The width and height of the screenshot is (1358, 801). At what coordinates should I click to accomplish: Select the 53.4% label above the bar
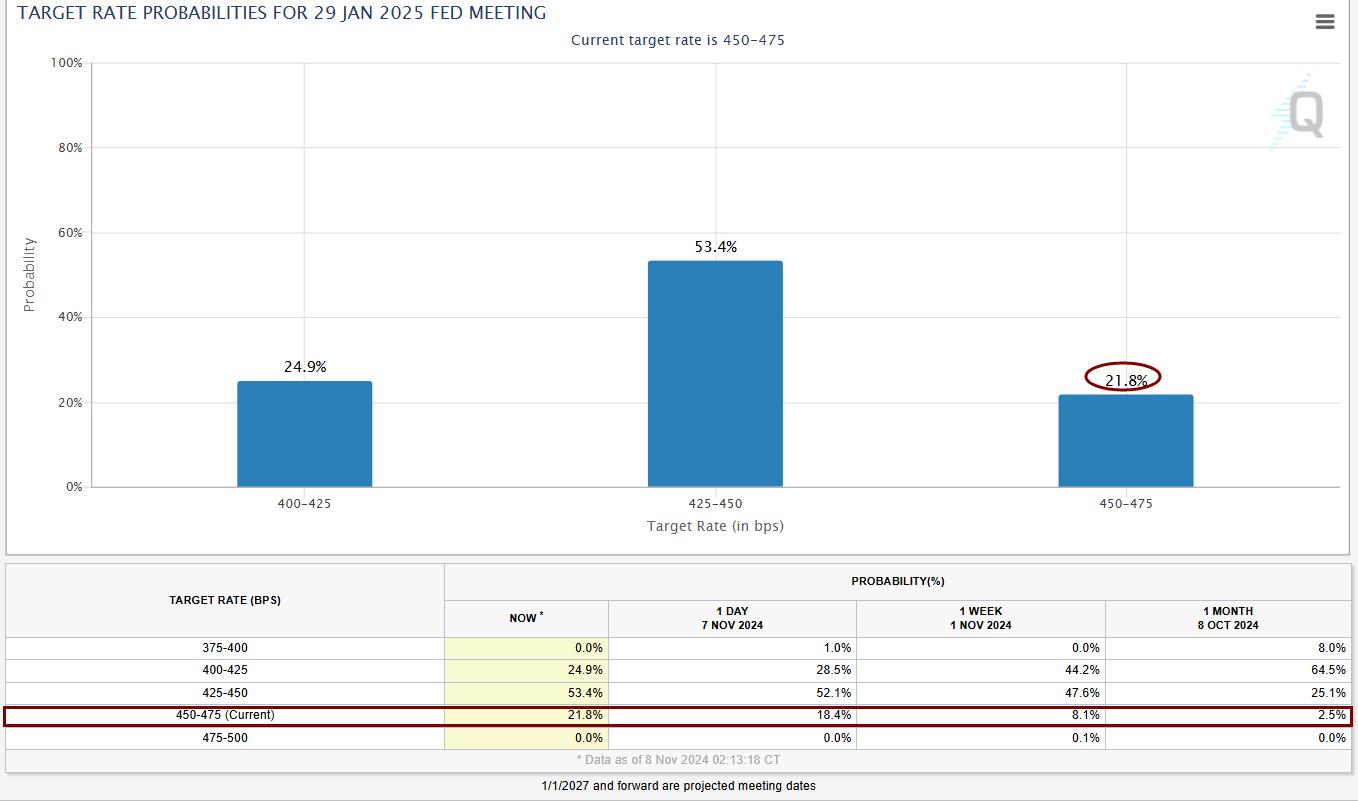(x=715, y=247)
